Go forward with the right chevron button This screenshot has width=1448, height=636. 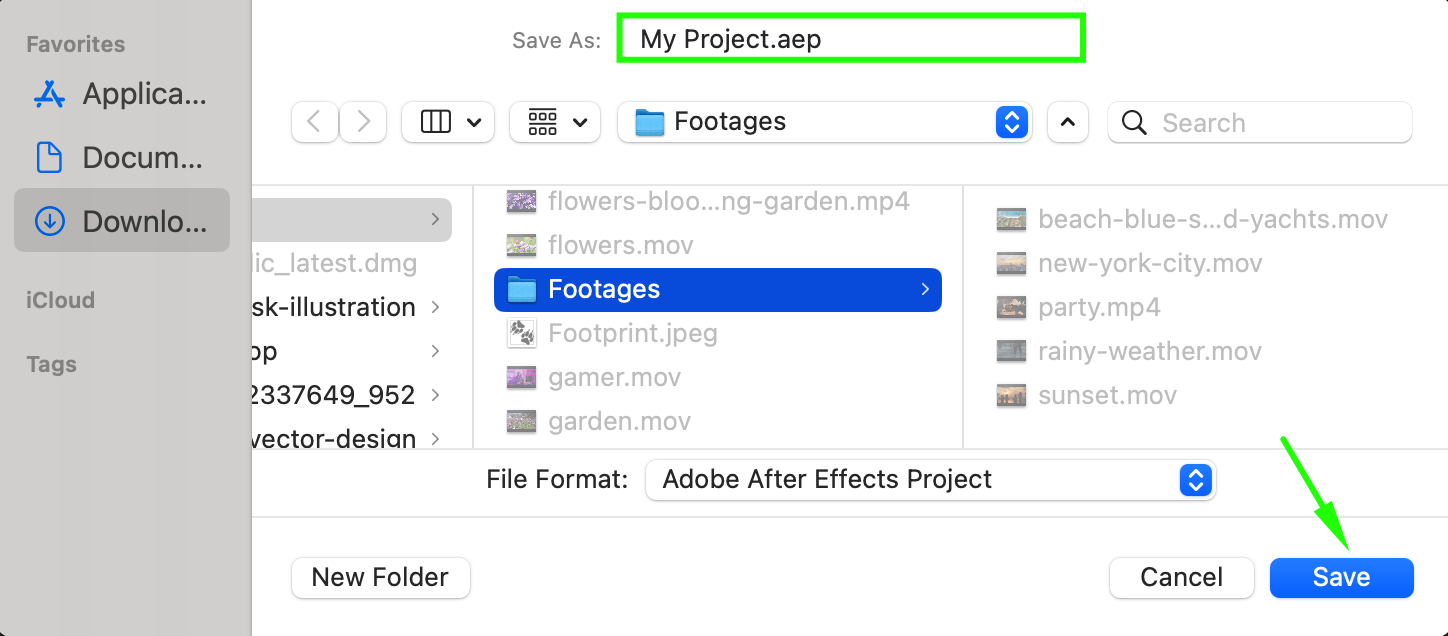pos(363,122)
